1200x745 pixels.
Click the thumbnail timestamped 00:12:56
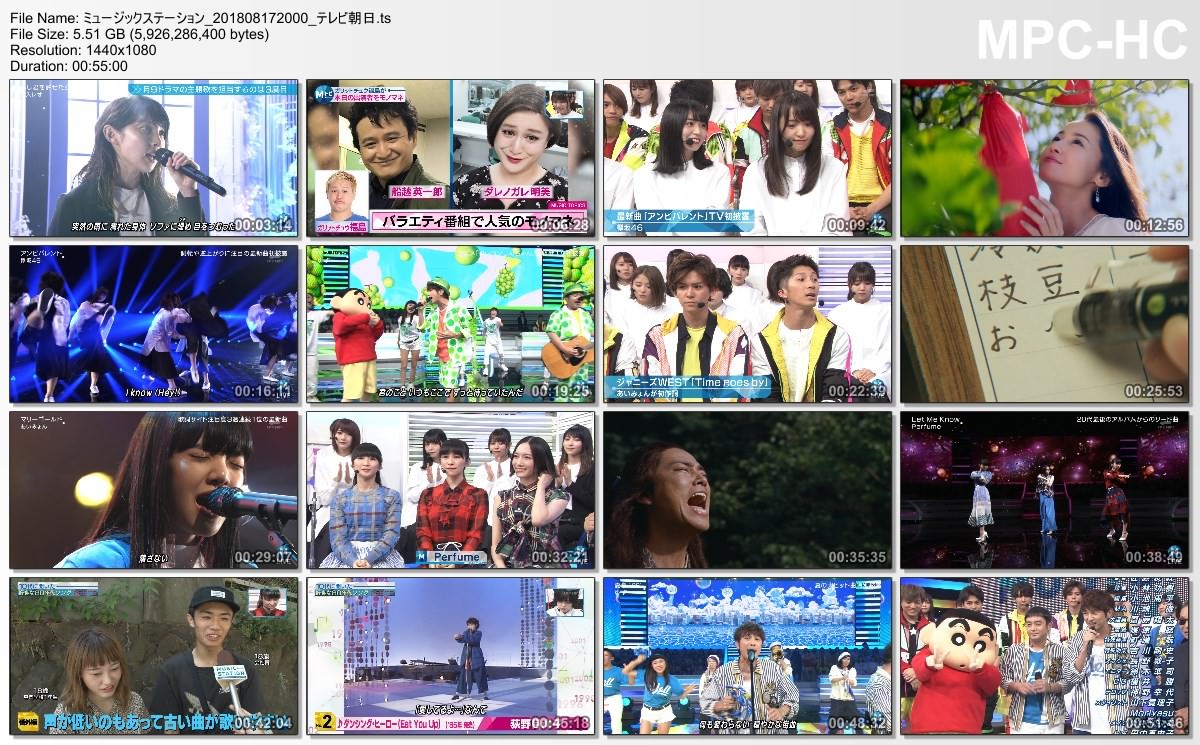1044,158
